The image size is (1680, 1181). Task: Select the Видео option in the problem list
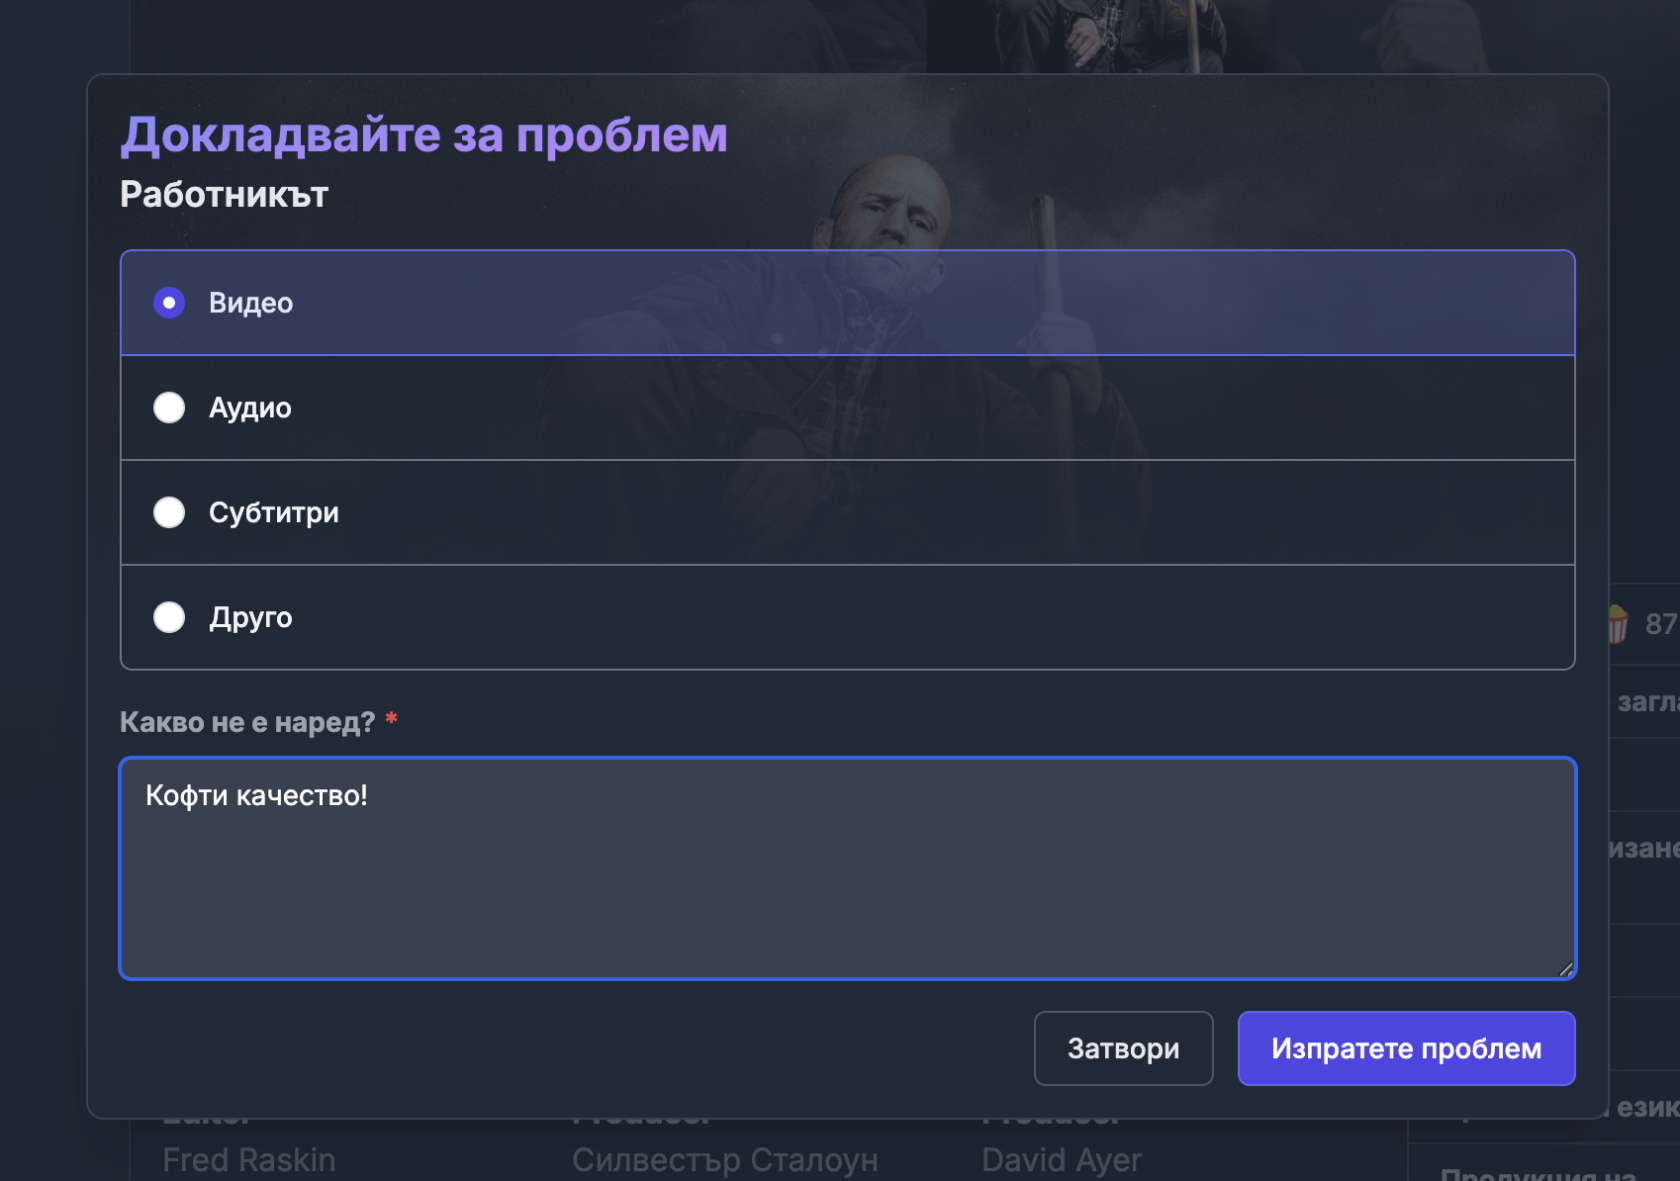[x=170, y=302]
